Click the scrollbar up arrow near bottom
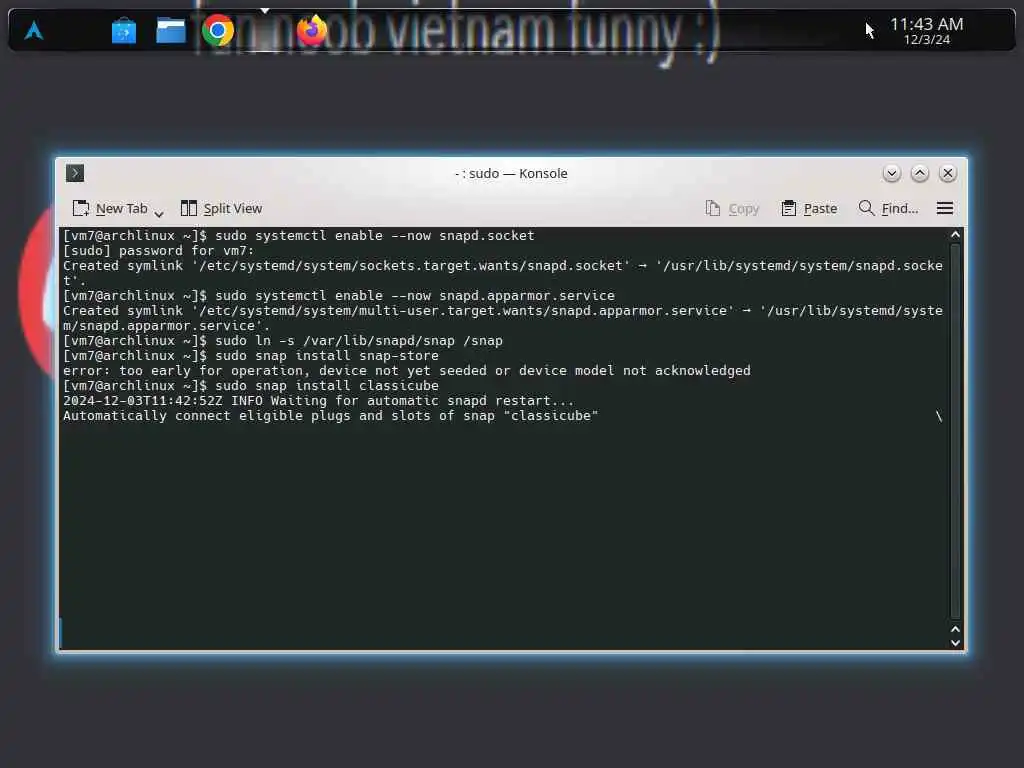Viewport: 1024px width, 768px height. pyautogui.click(x=955, y=630)
